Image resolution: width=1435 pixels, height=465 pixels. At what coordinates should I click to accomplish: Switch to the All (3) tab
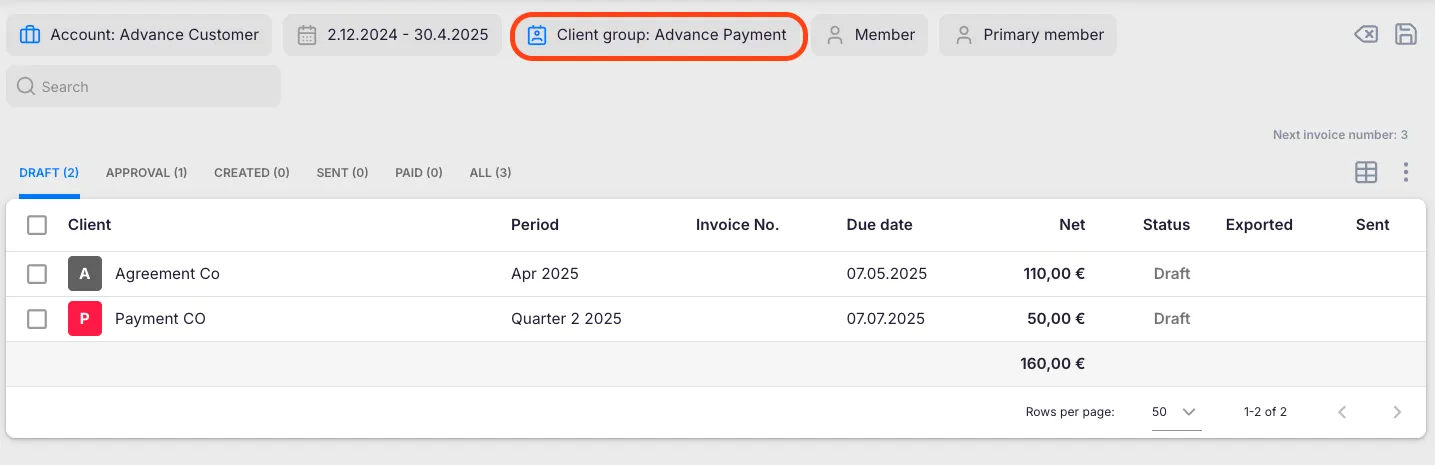(490, 173)
